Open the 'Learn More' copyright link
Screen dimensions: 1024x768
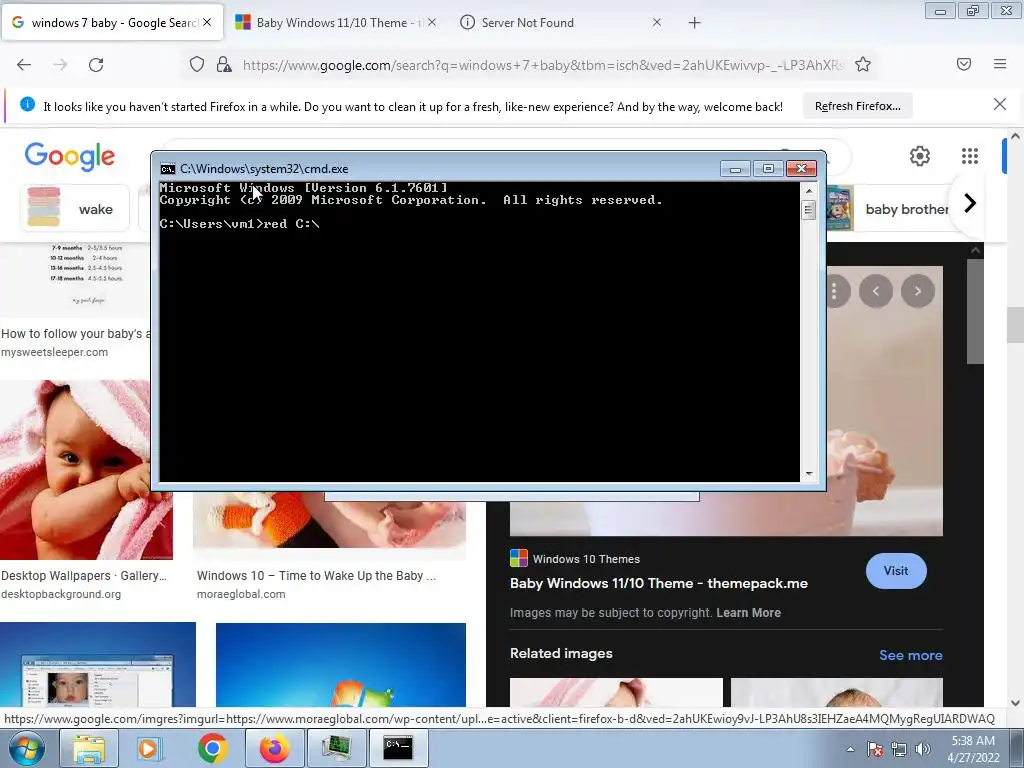point(748,613)
